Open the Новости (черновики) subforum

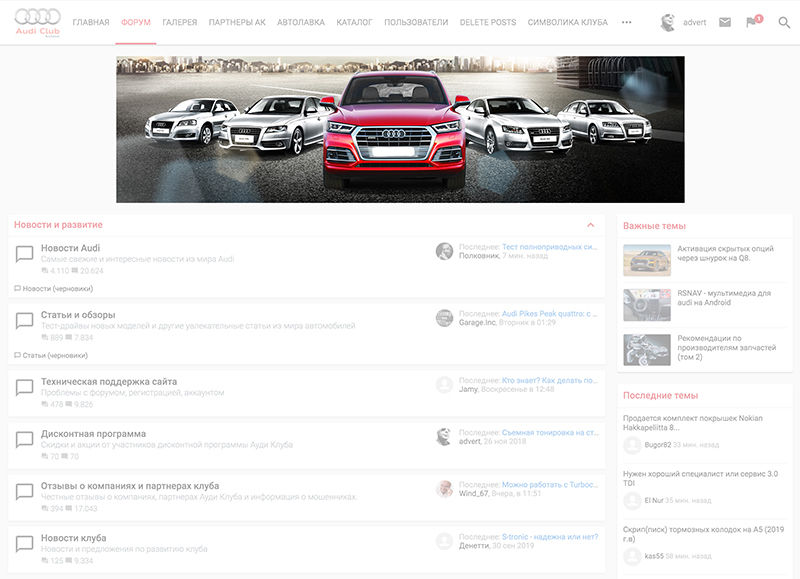tap(58, 289)
